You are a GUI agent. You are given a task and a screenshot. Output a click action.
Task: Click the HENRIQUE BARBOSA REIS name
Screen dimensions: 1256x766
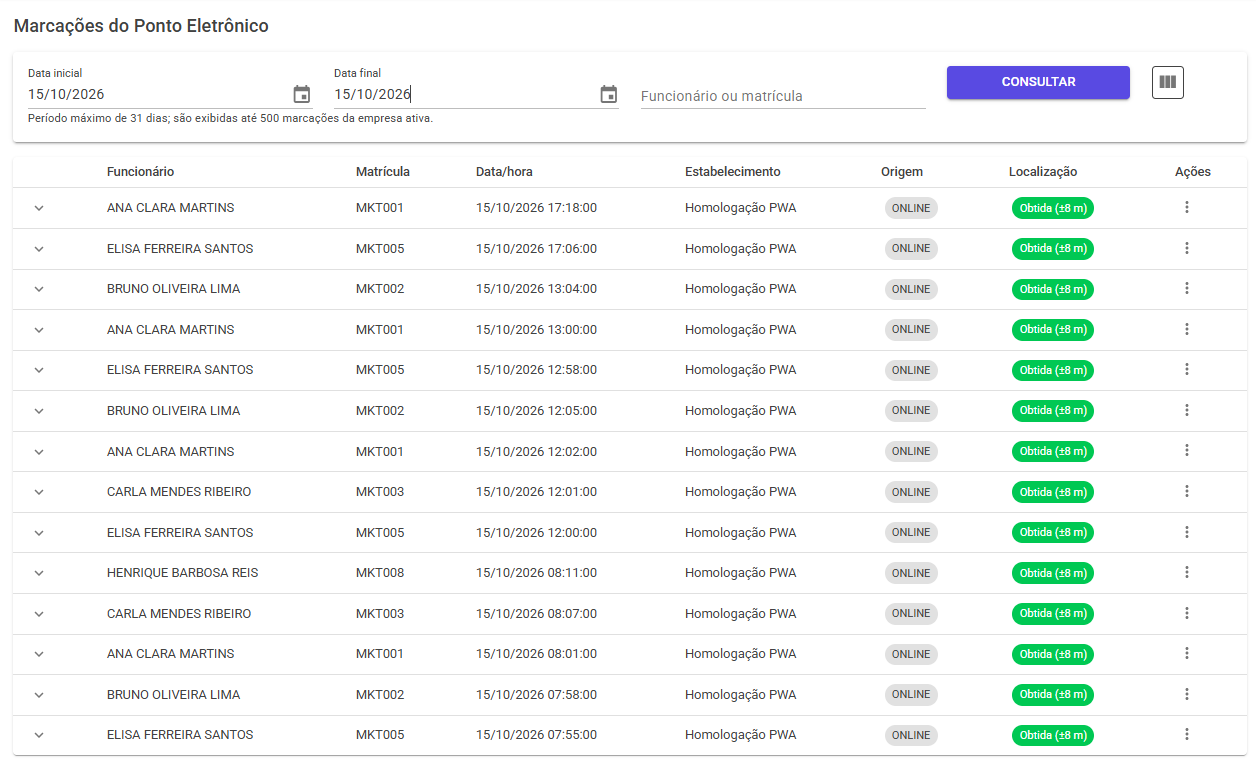[x=183, y=573]
